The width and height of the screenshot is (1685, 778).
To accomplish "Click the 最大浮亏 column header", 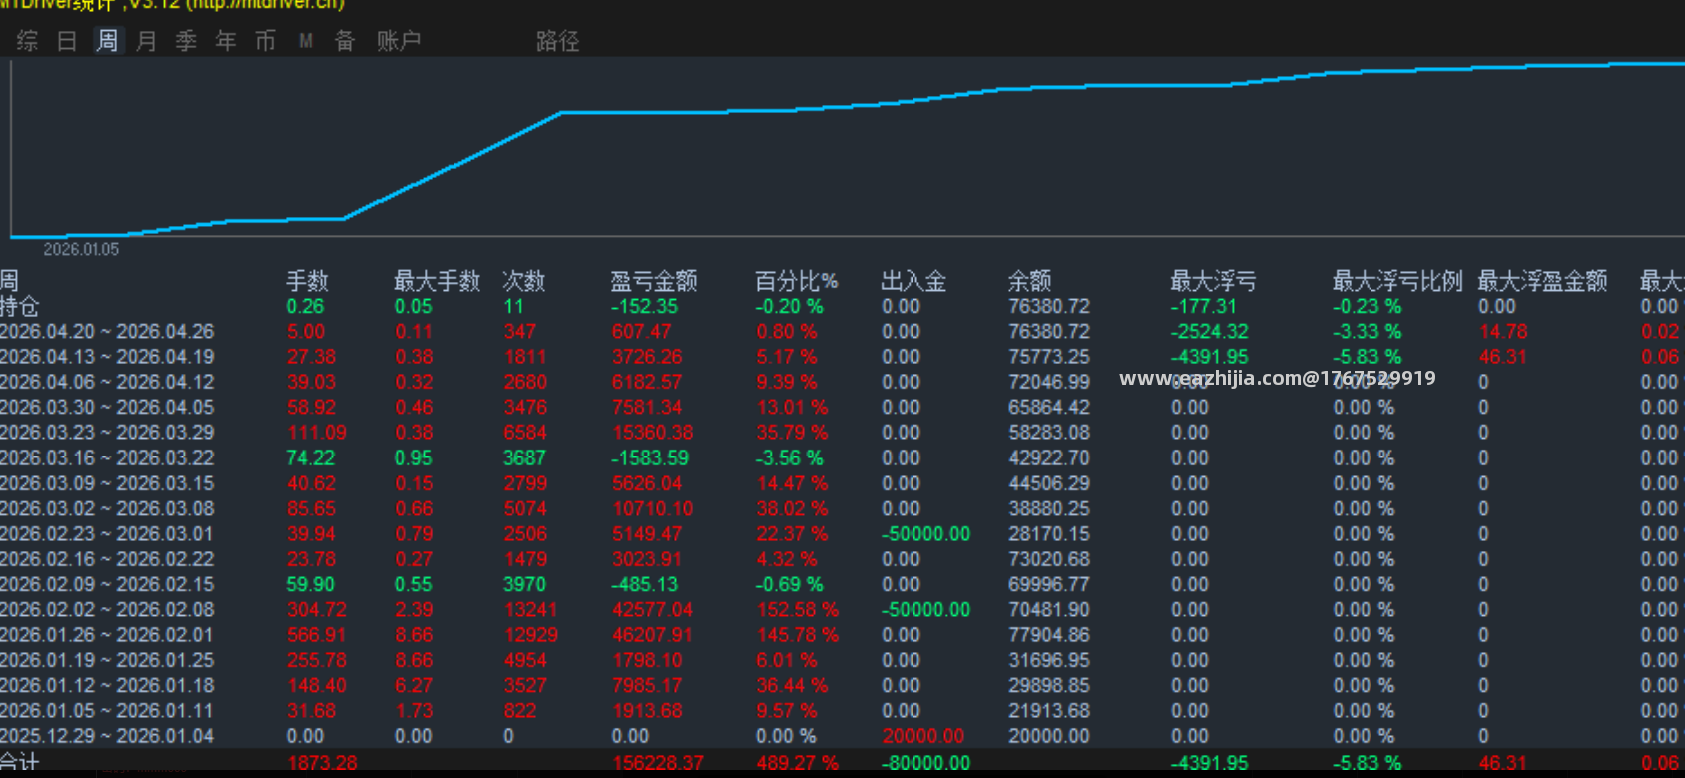I will pyautogui.click(x=1213, y=281).
